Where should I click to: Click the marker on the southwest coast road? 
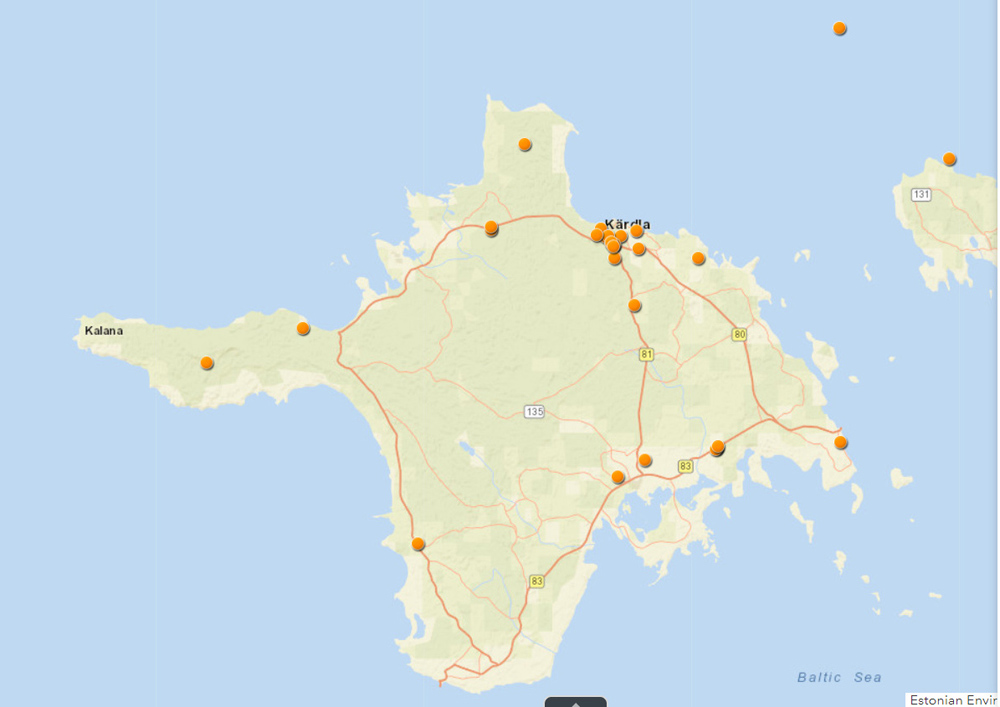point(418,545)
